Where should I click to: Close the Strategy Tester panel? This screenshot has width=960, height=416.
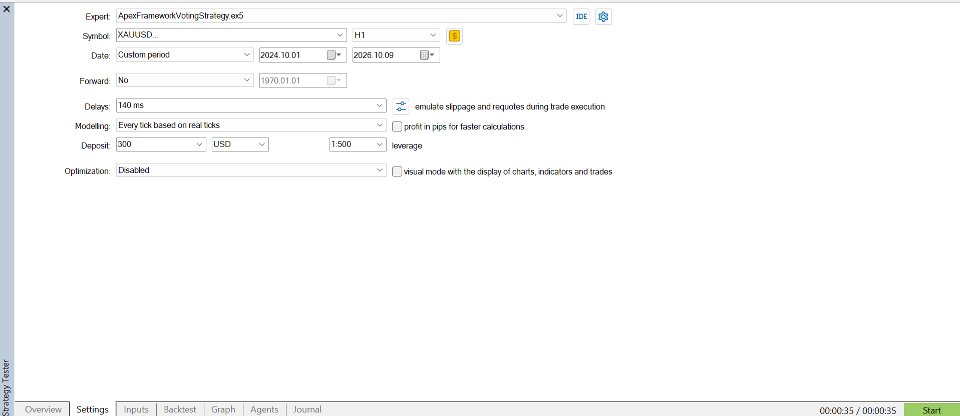tap(7, 9)
